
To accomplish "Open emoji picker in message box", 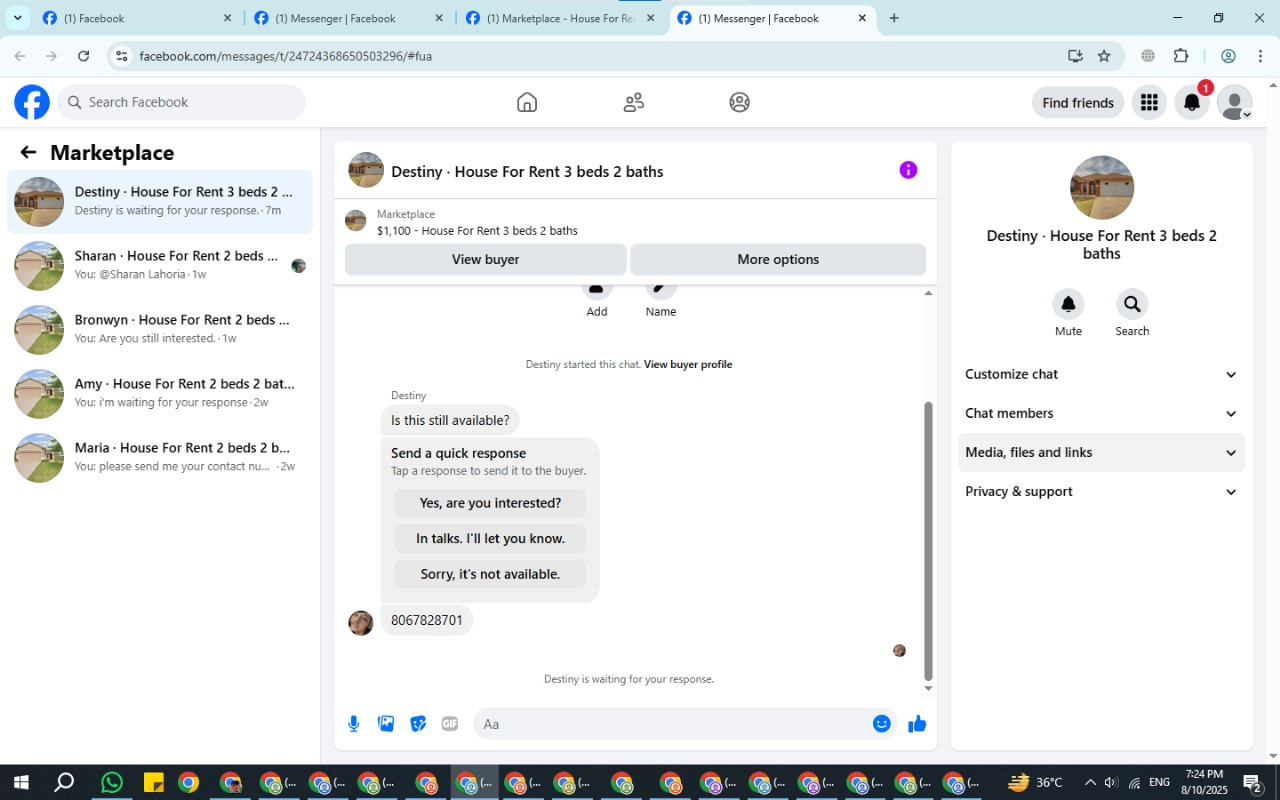I will pyautogui.click(x=881, y=724).
